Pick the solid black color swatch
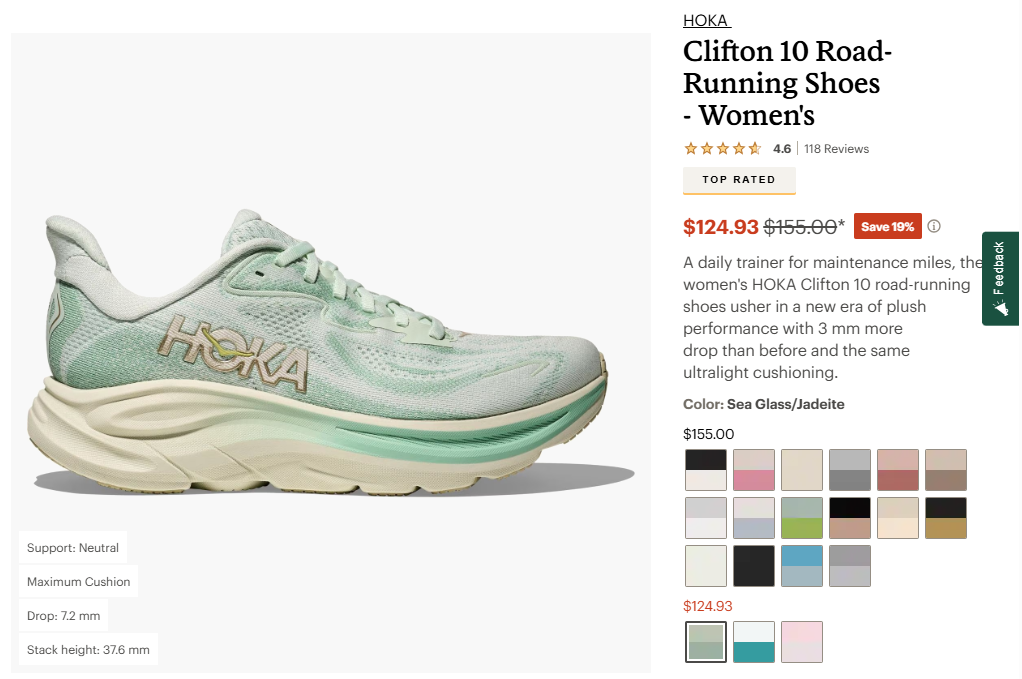 (754, 566)
